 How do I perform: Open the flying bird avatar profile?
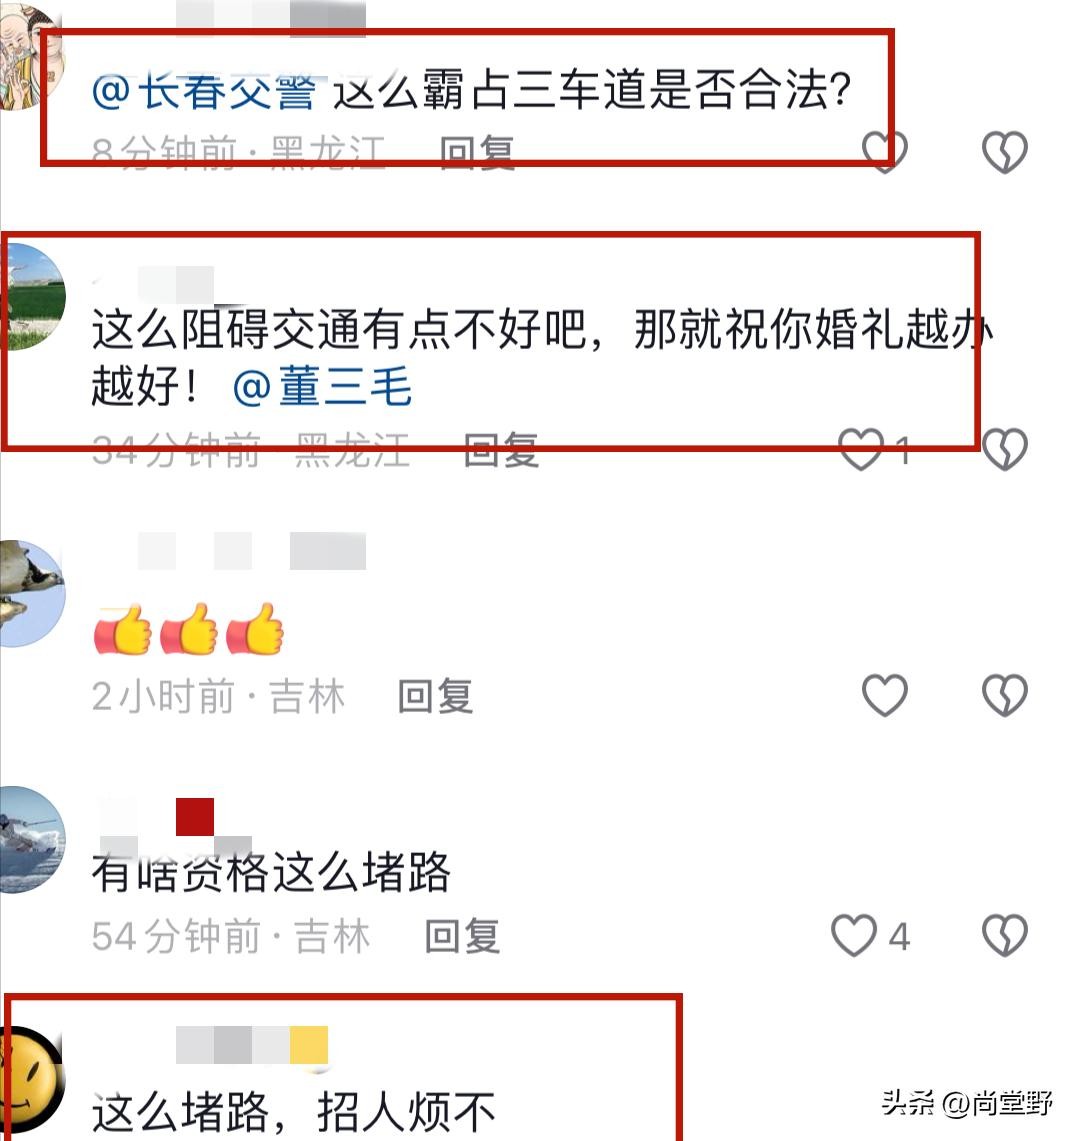[32, 593]
